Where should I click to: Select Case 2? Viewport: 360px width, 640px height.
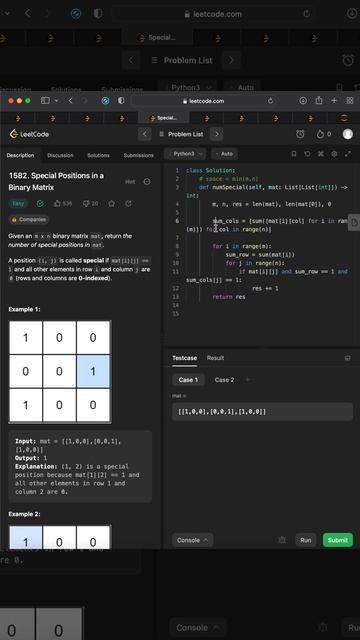click(x=224, y=380)
